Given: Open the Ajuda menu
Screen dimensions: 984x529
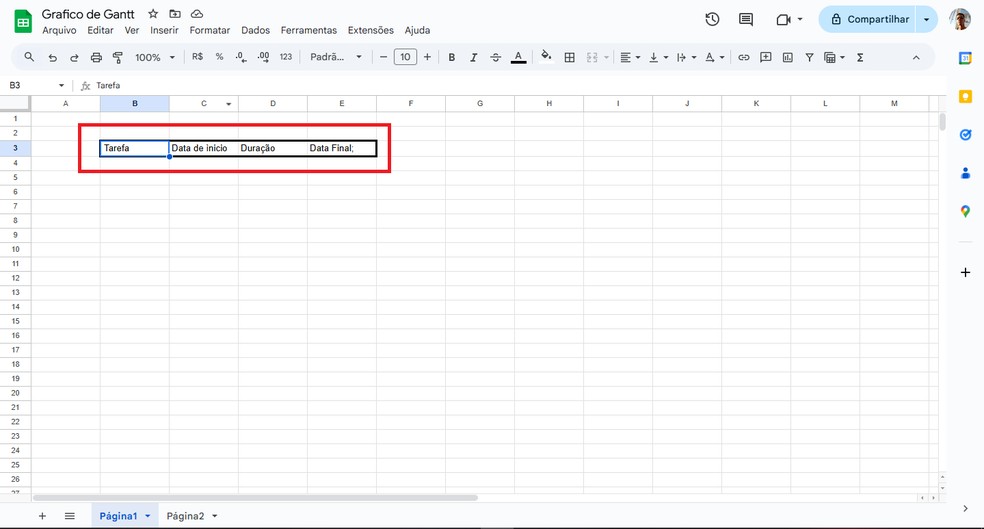Looking at the screenshot, I should (x=417, y=30).
